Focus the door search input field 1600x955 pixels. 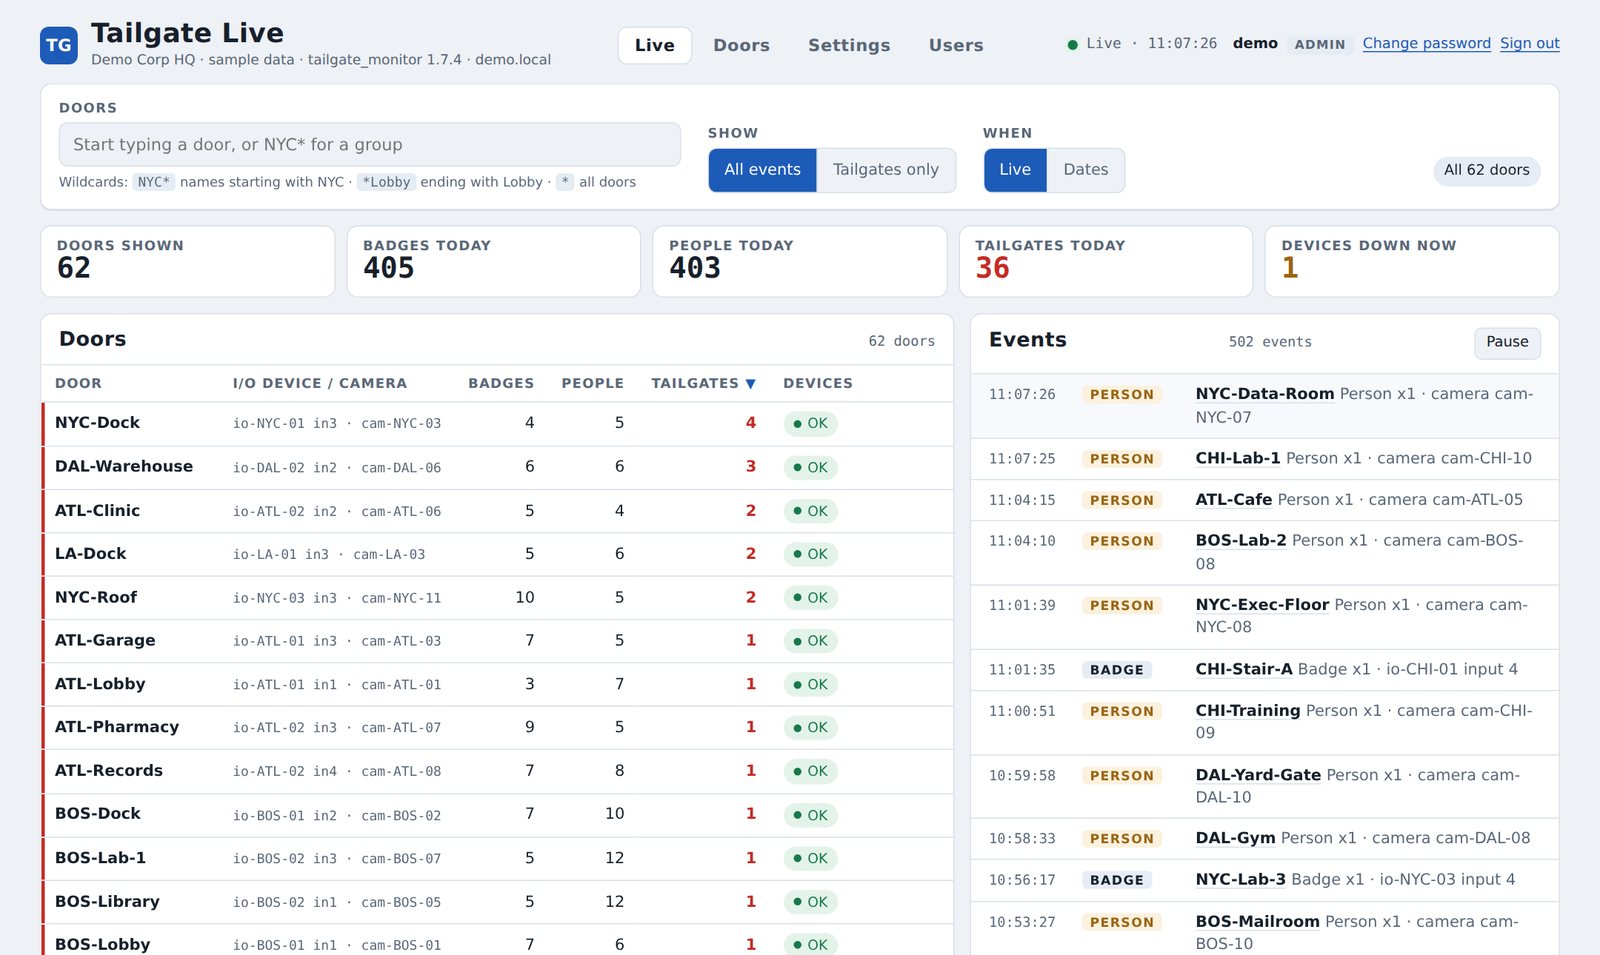pos(370,144)
